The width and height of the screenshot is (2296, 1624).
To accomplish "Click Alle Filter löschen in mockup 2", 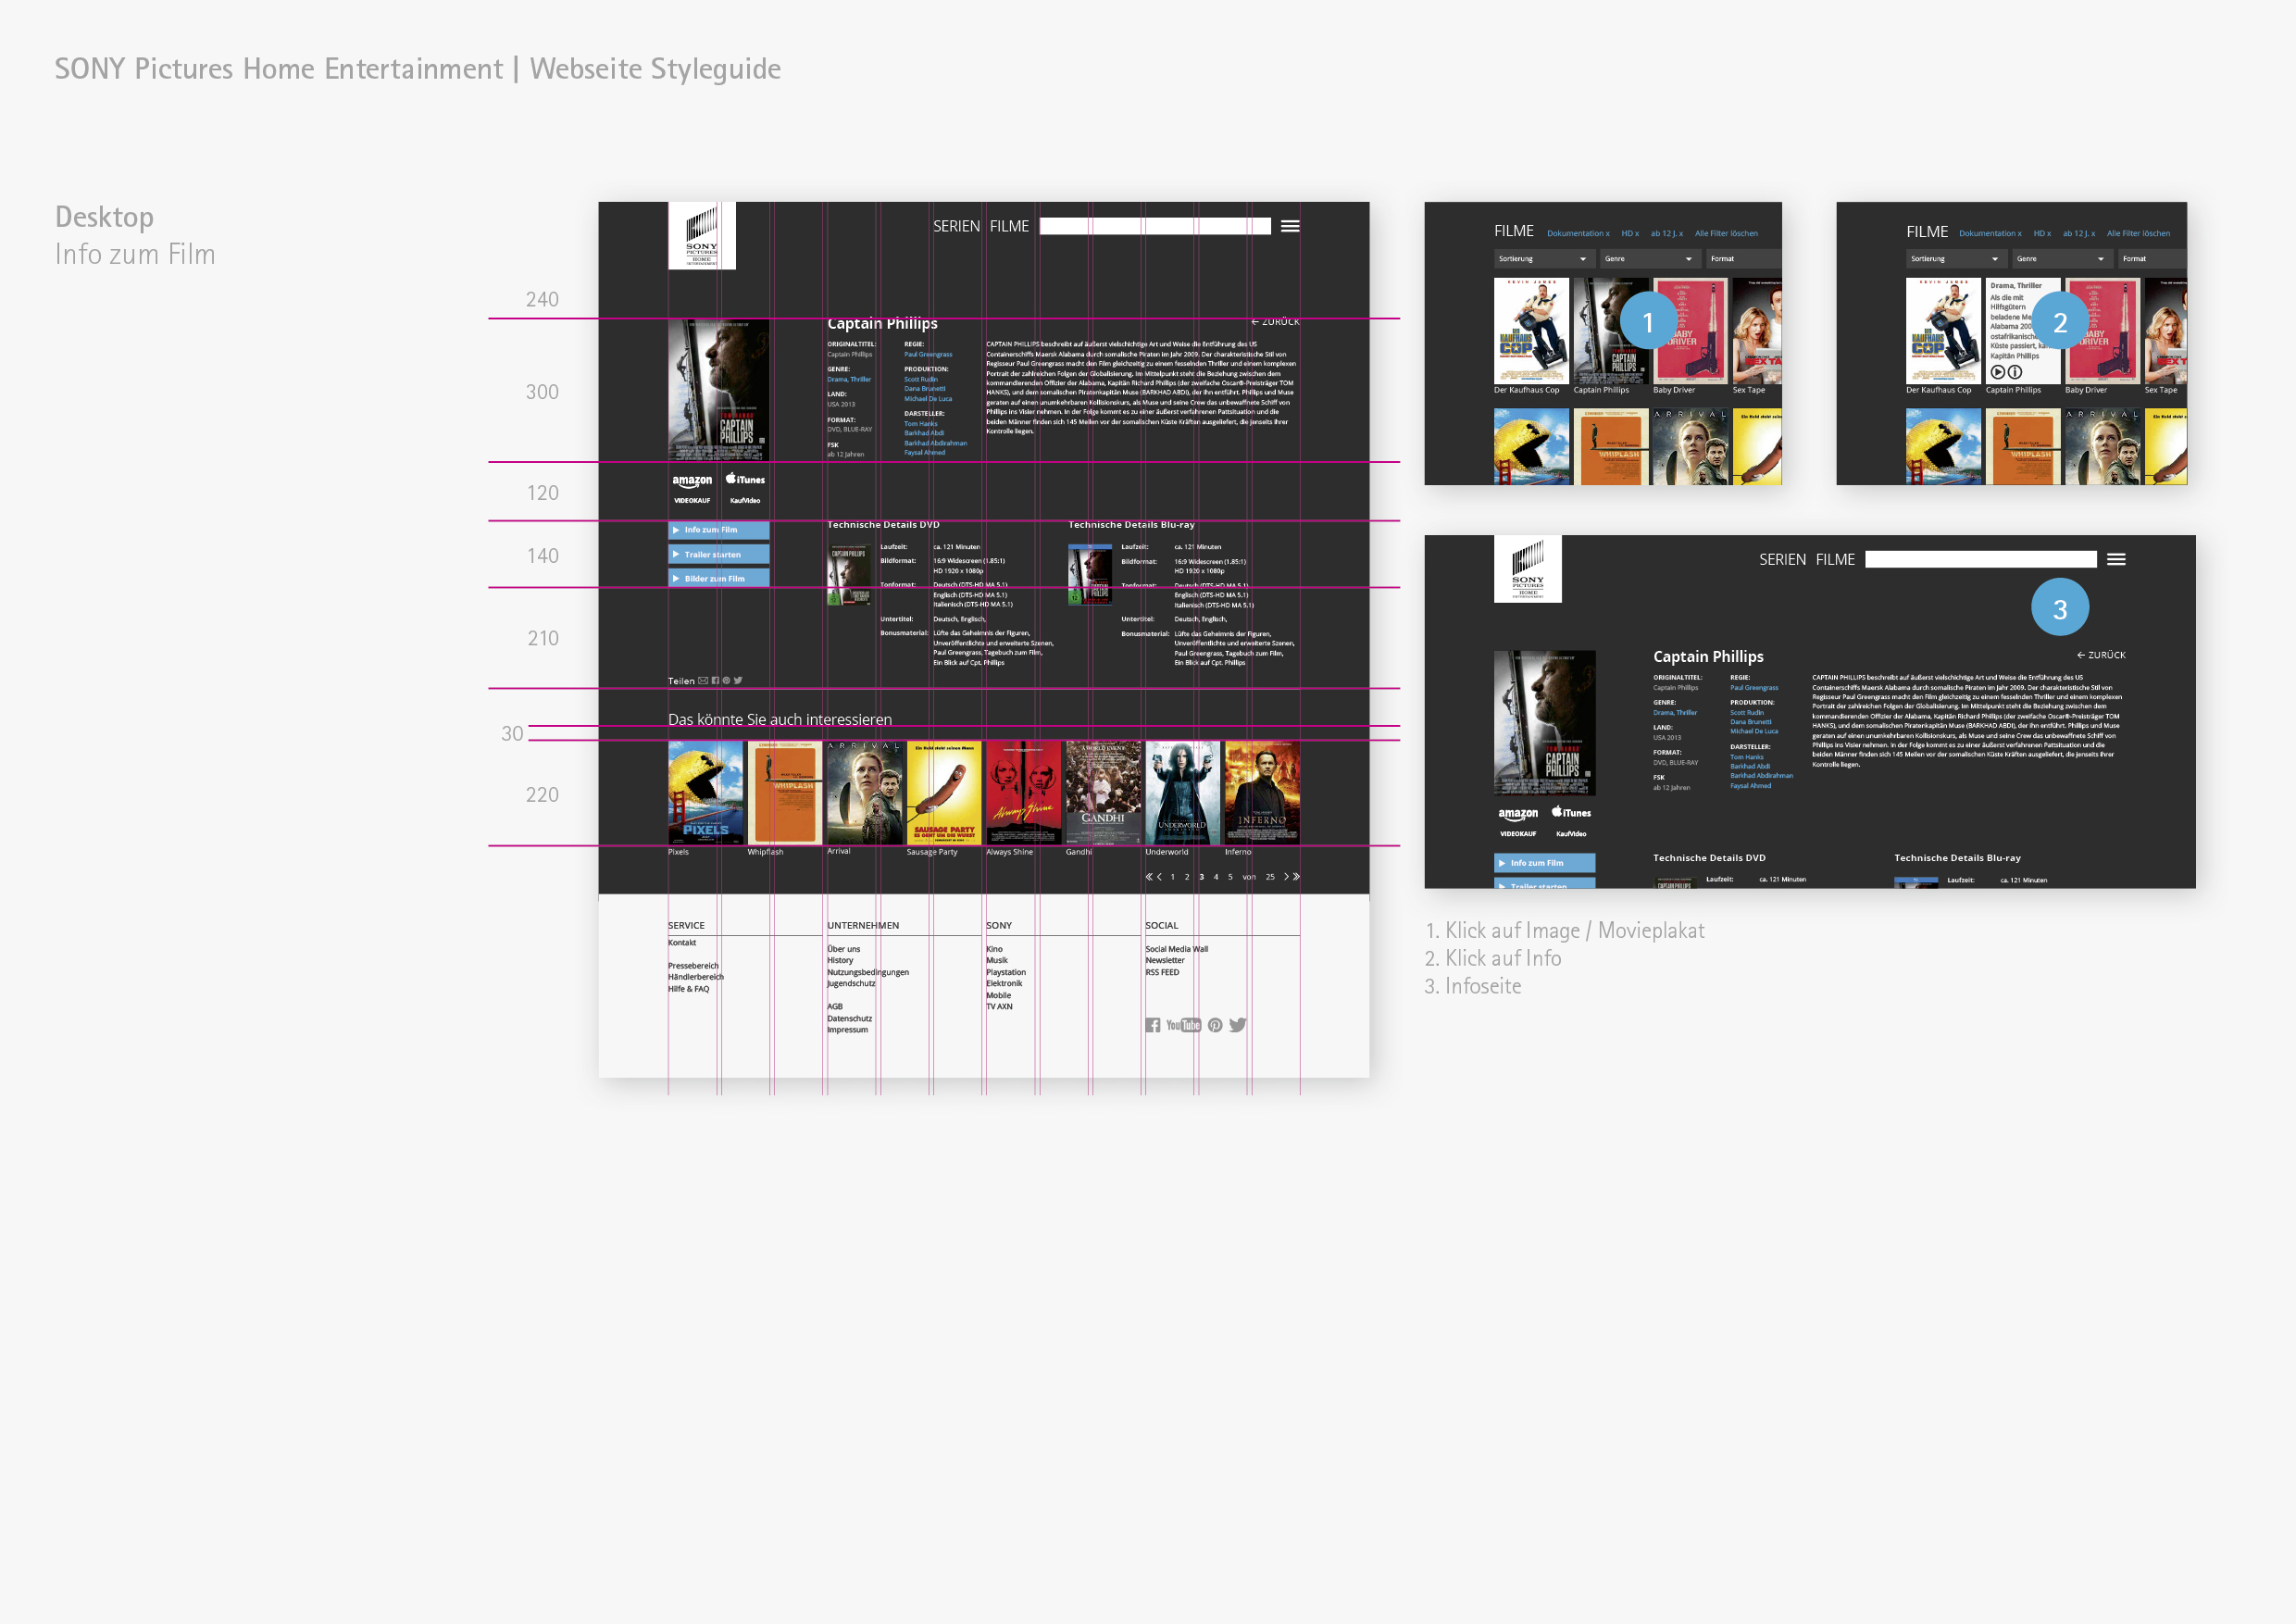I will coord(2138,233).
